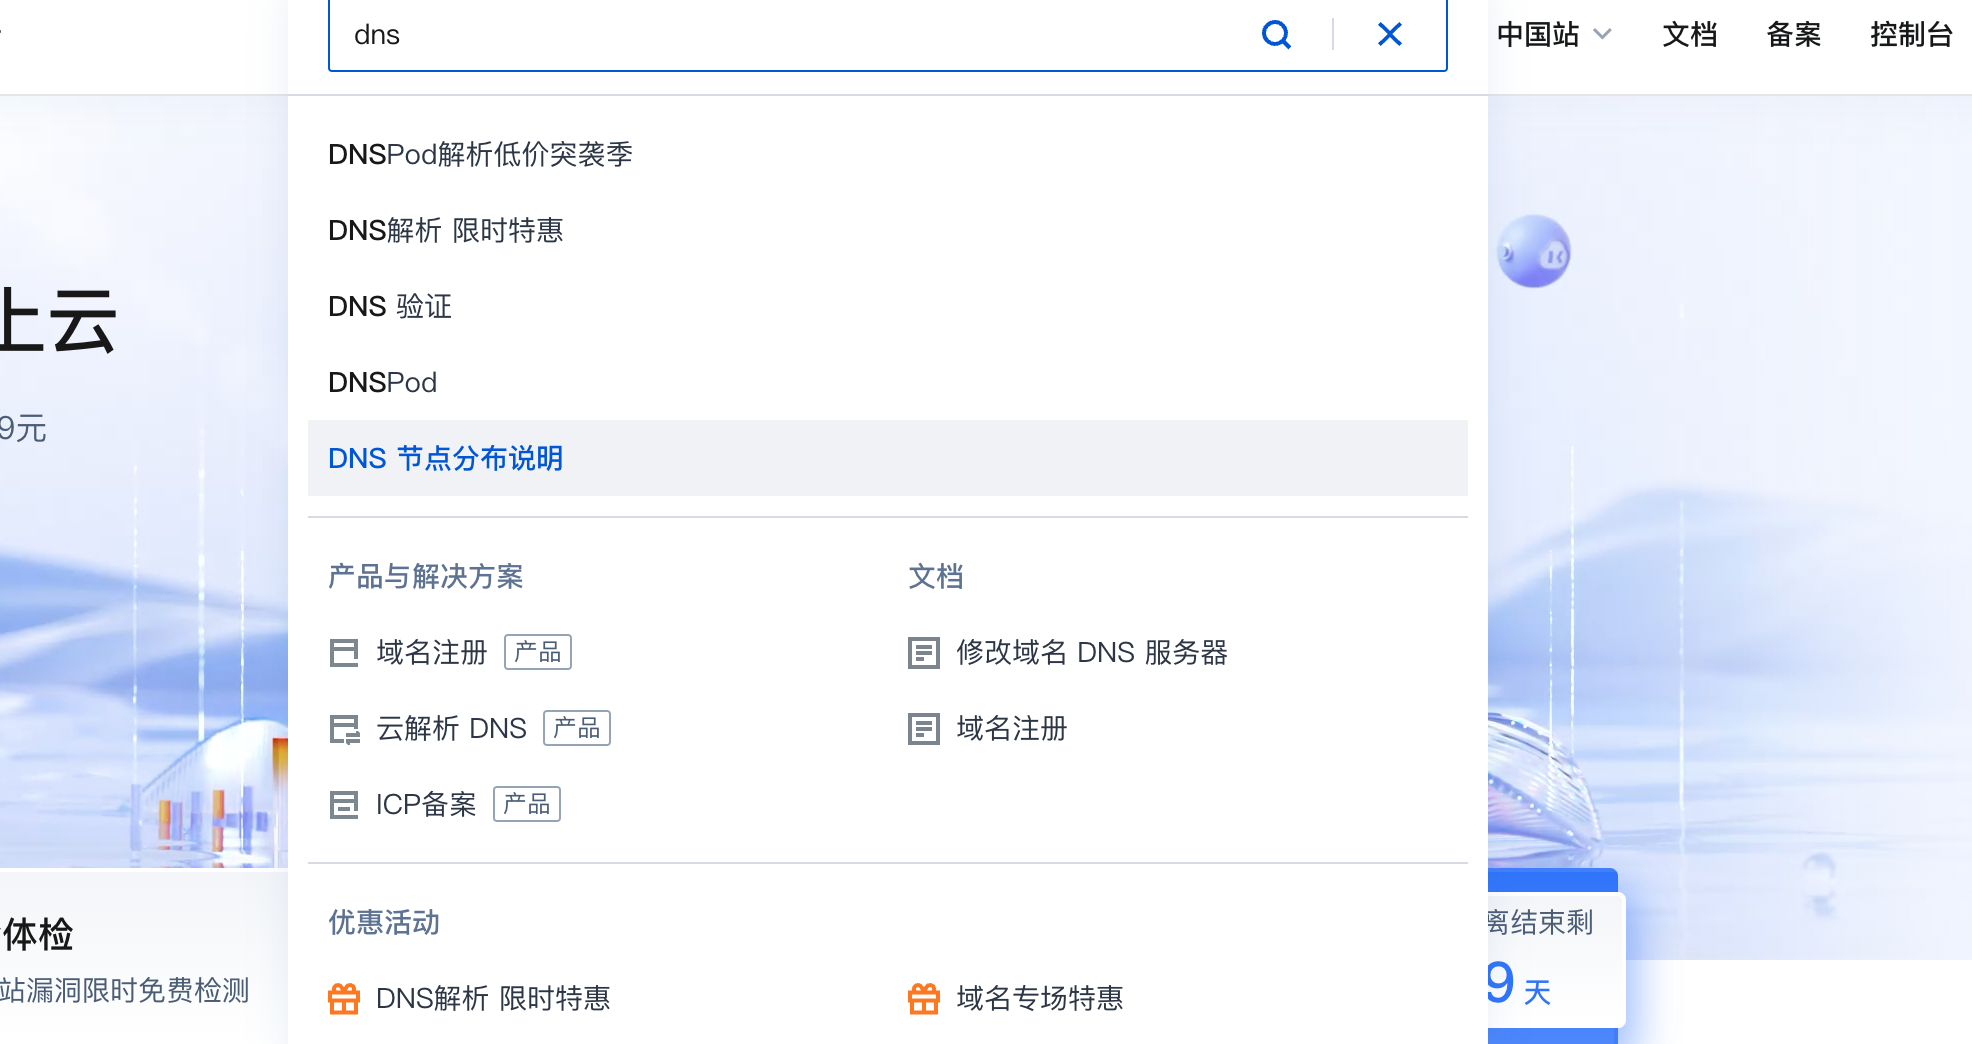
Task: Click the icon beside 域名注册 product
Action: click(344, 653)
